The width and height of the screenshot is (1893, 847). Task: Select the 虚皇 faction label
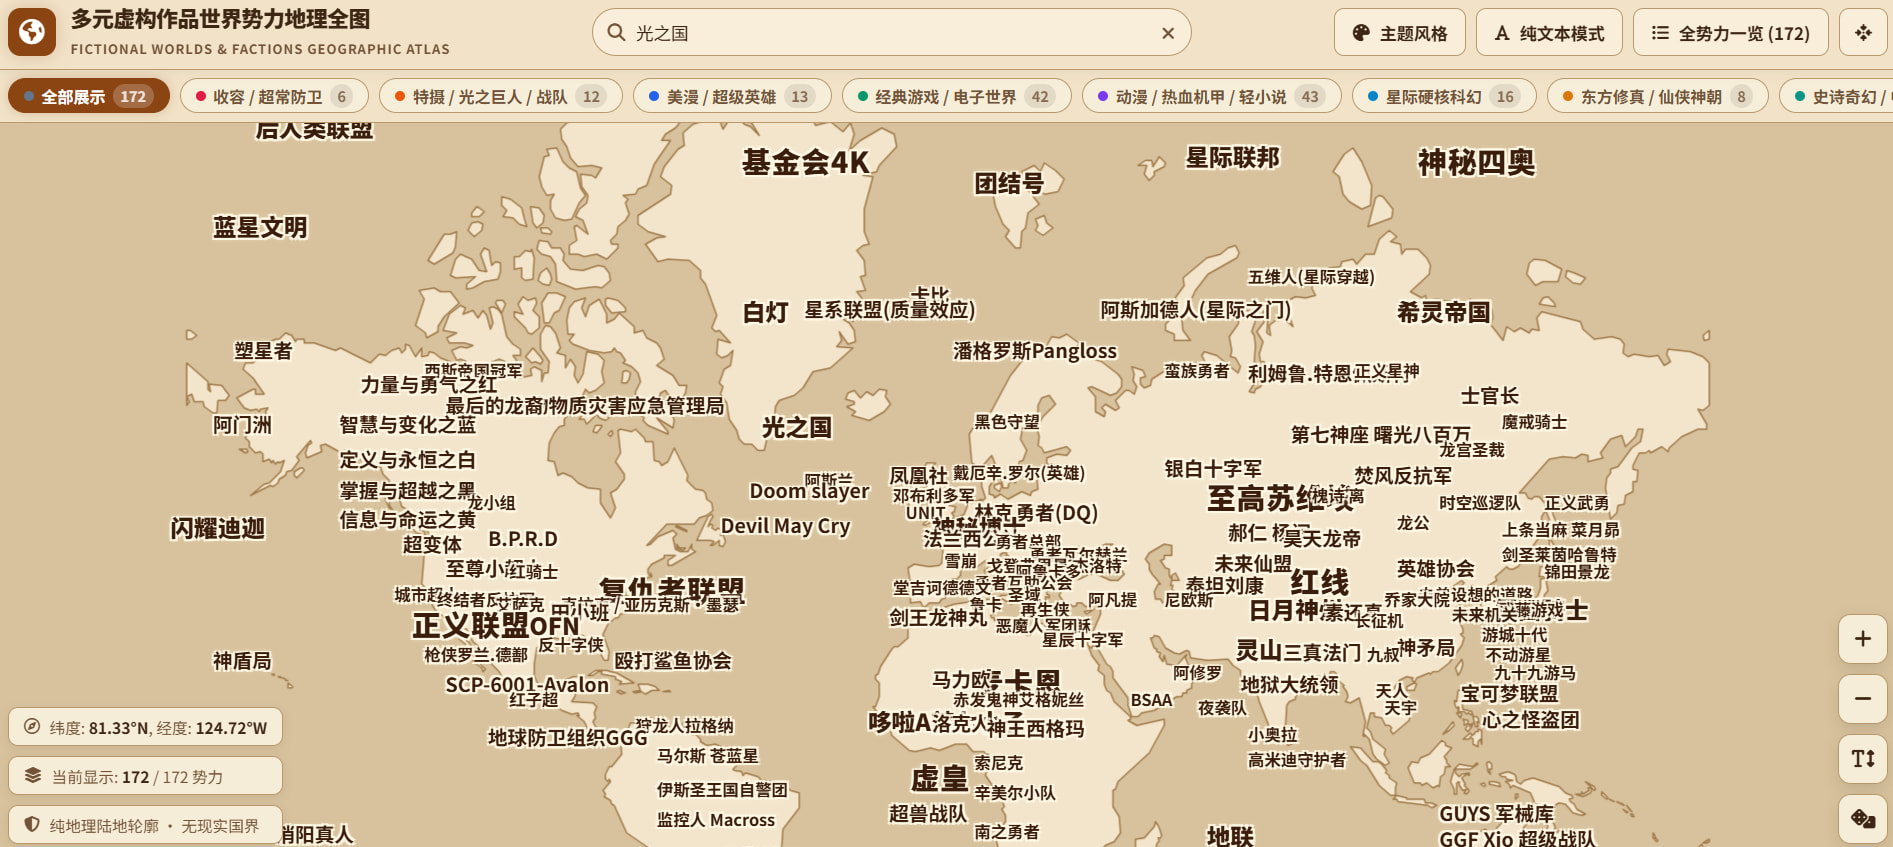pos(939,779)
